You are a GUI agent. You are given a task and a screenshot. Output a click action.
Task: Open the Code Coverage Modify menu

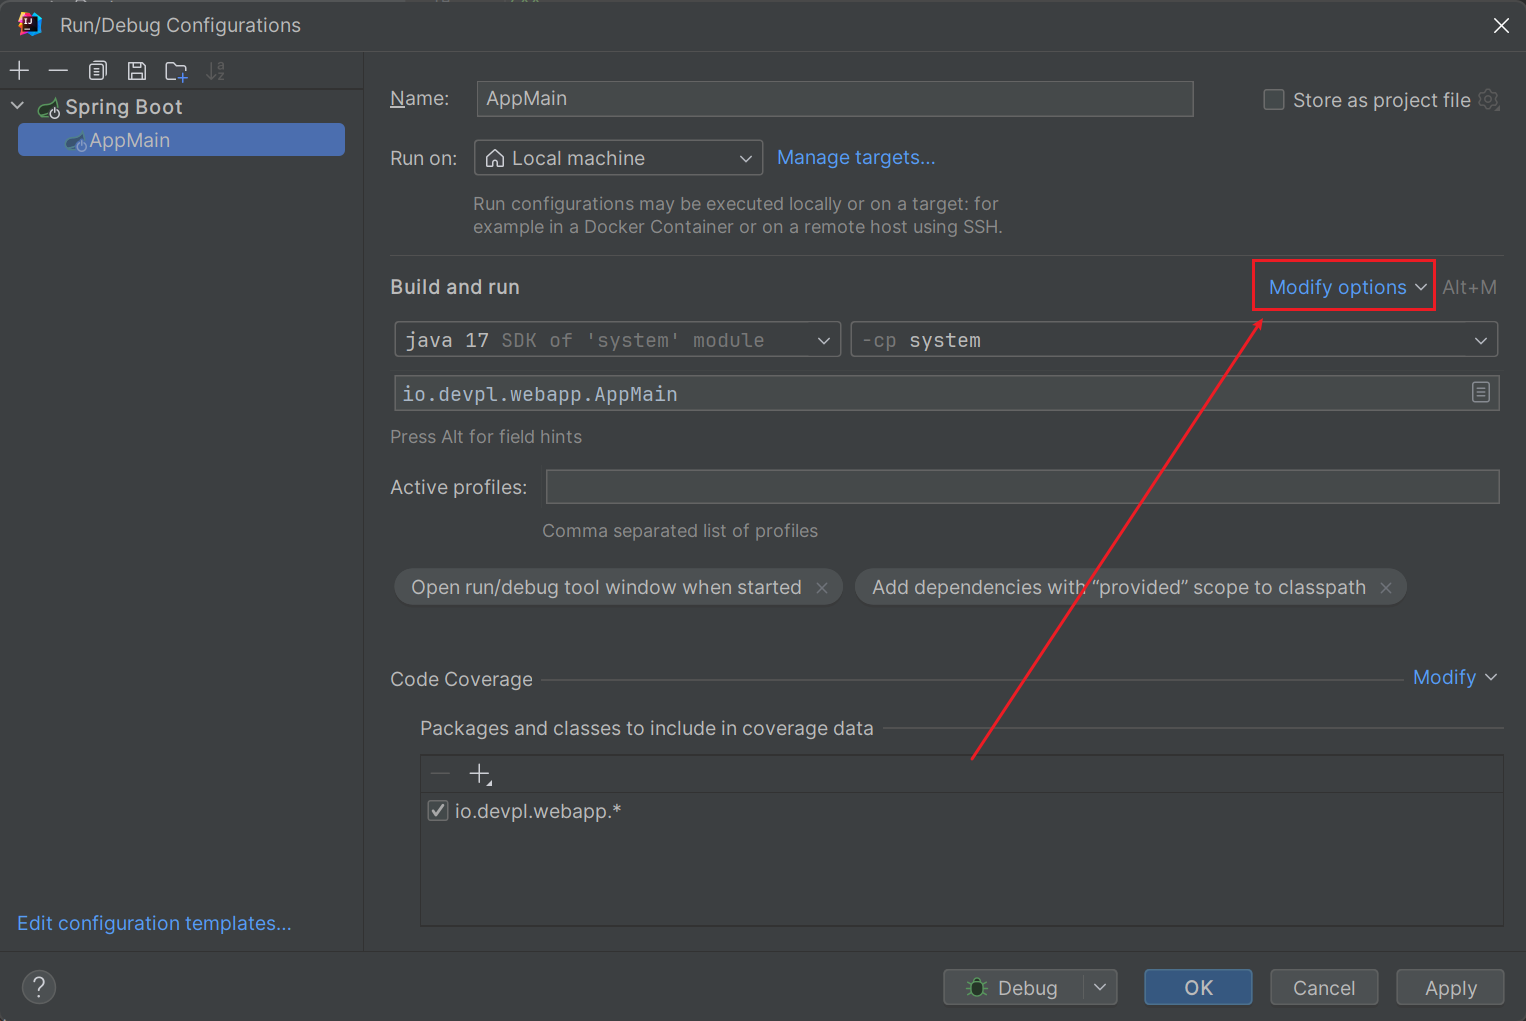(1454, 677)
